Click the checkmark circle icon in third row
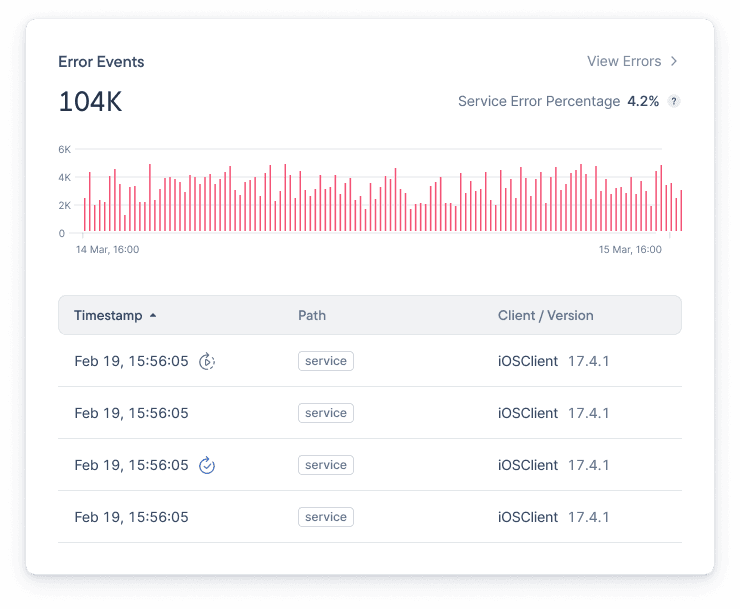 tap(207, 465)
